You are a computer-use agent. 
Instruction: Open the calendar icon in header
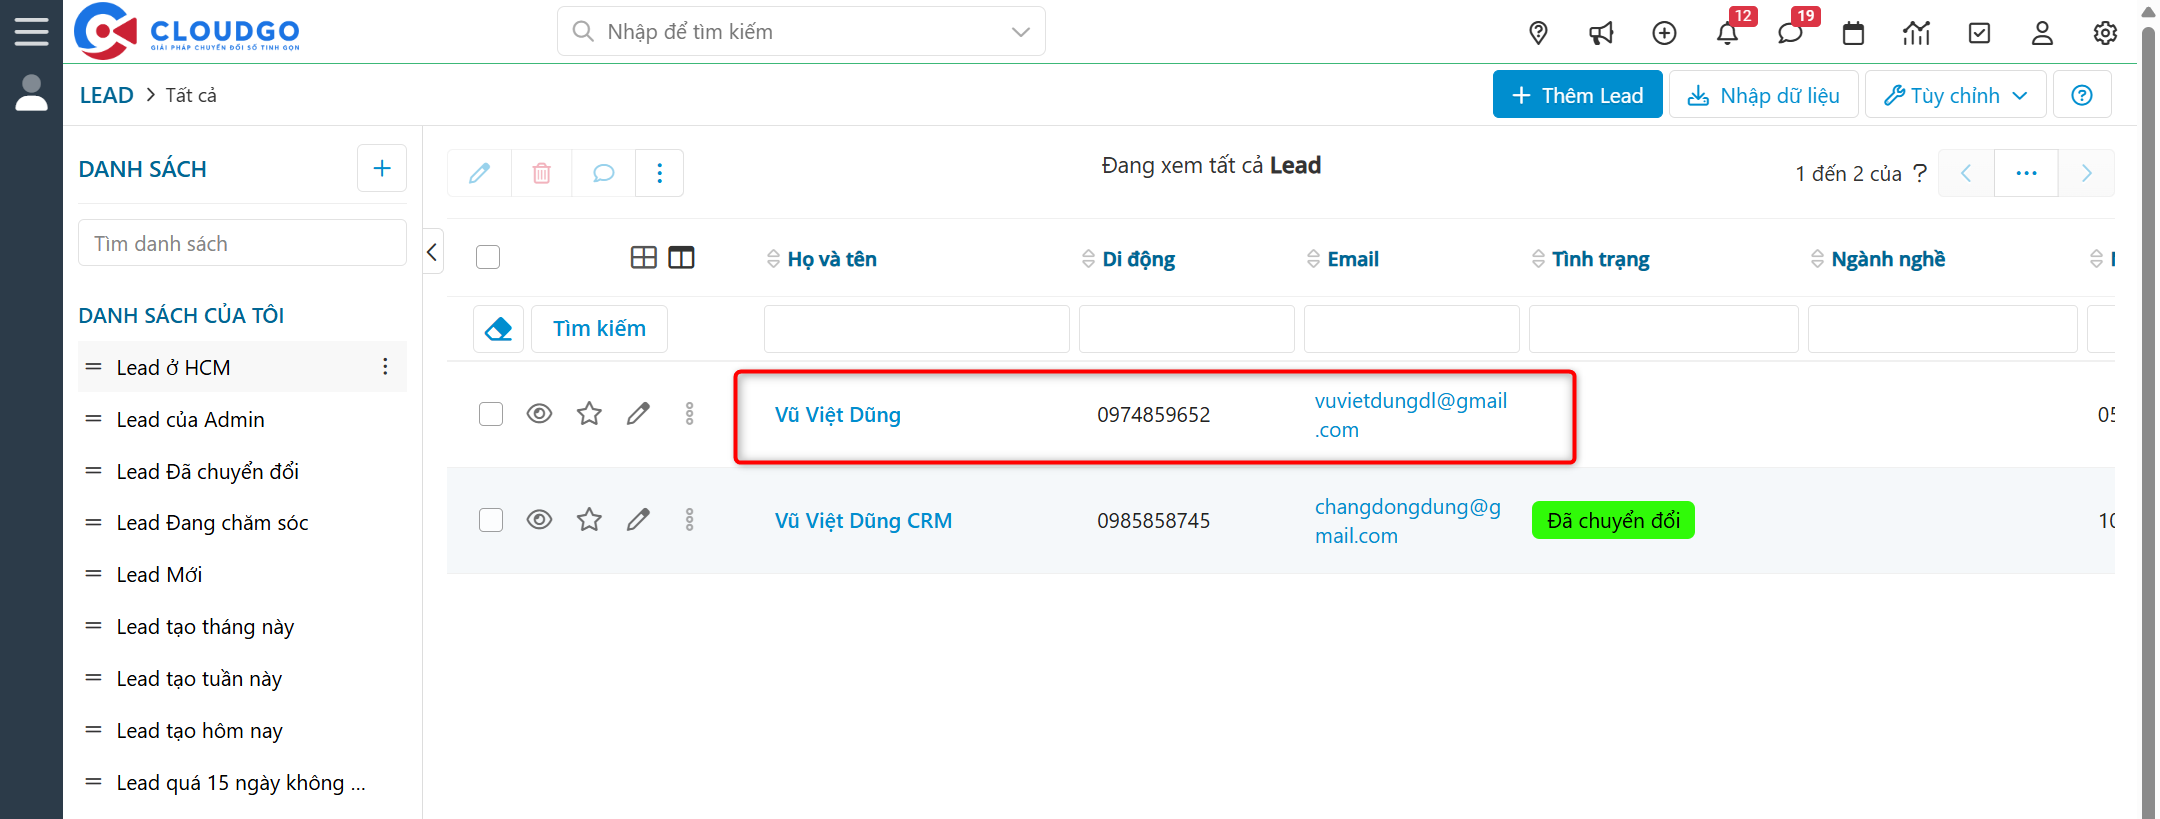tap(1853, 33)
